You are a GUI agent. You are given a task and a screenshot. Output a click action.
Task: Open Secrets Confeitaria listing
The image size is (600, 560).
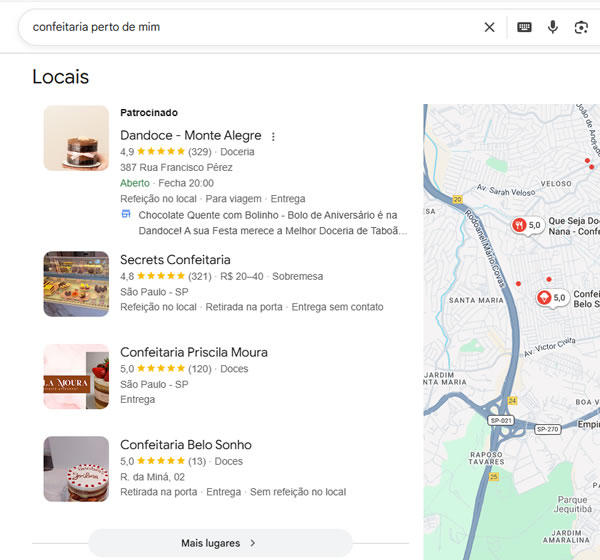pyautogui.click(x=175, y=260)
